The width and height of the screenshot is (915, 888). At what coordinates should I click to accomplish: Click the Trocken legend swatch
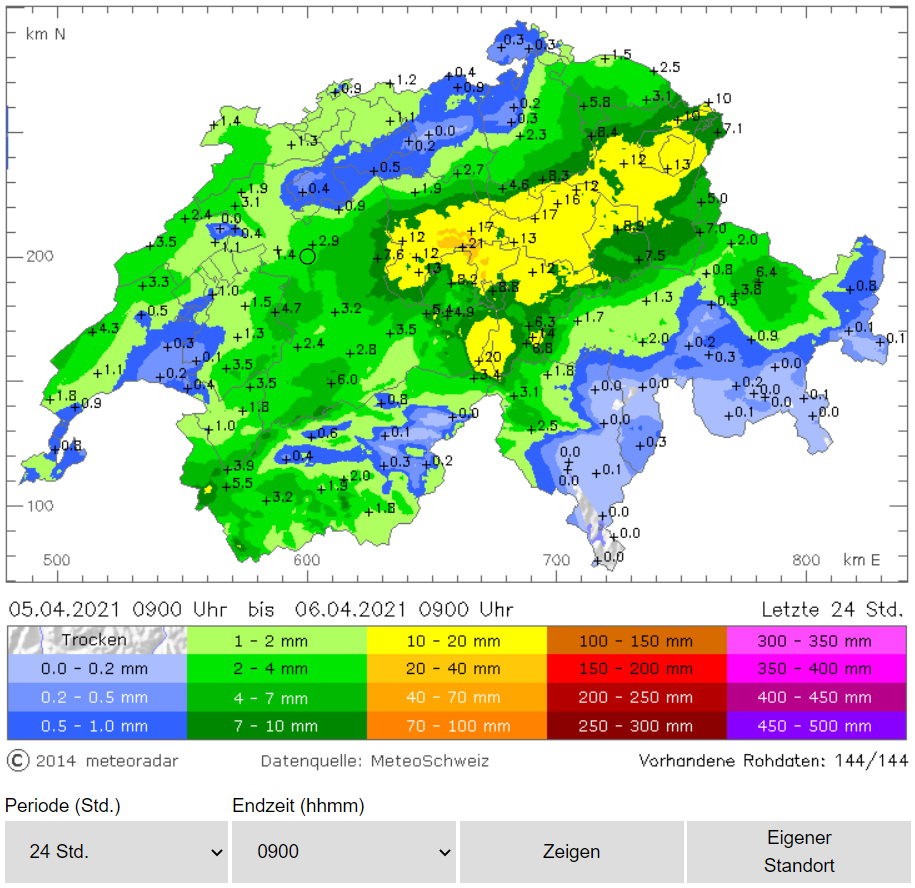click(97, 639)
